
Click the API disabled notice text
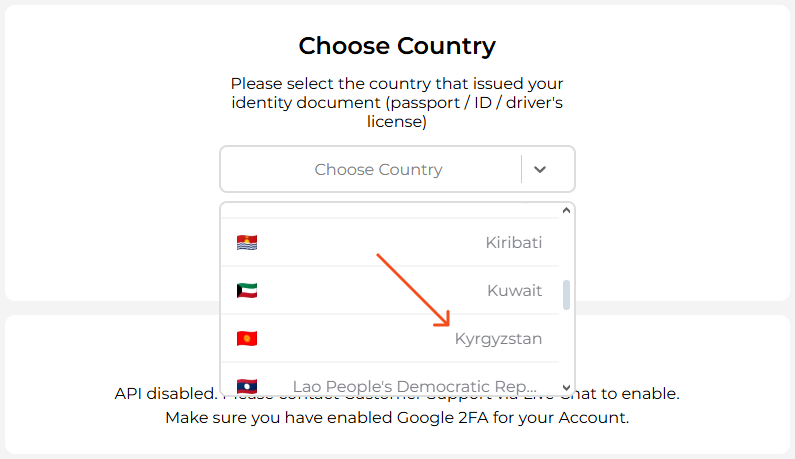click(x=397, y=394)
